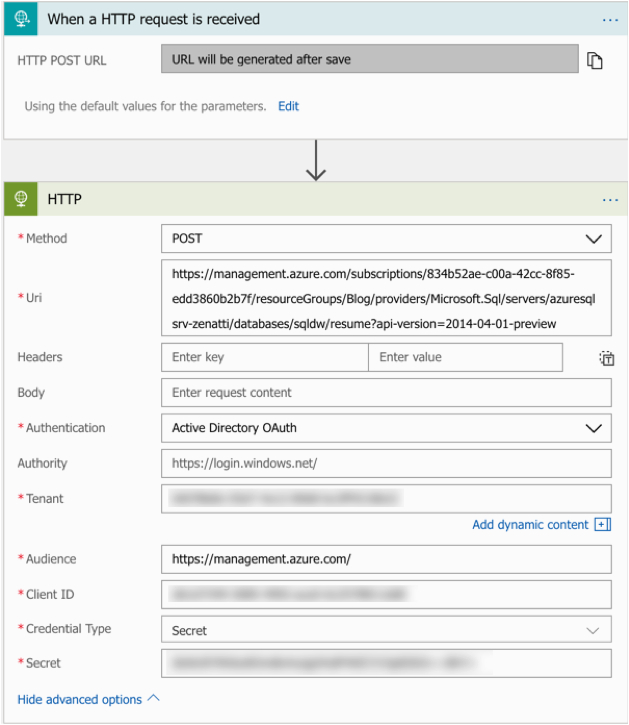
Task: Open the HTTP action ellipsis menu
Action: pyautogui.click(x=610, y=199)
